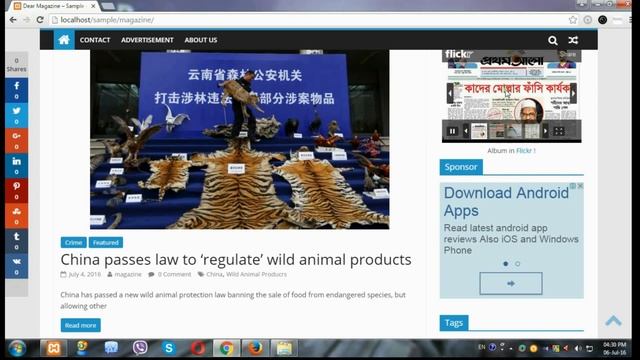Open site search magnifier icon
The width and height of the screenshot is (640, 360).
pos(553,40)
